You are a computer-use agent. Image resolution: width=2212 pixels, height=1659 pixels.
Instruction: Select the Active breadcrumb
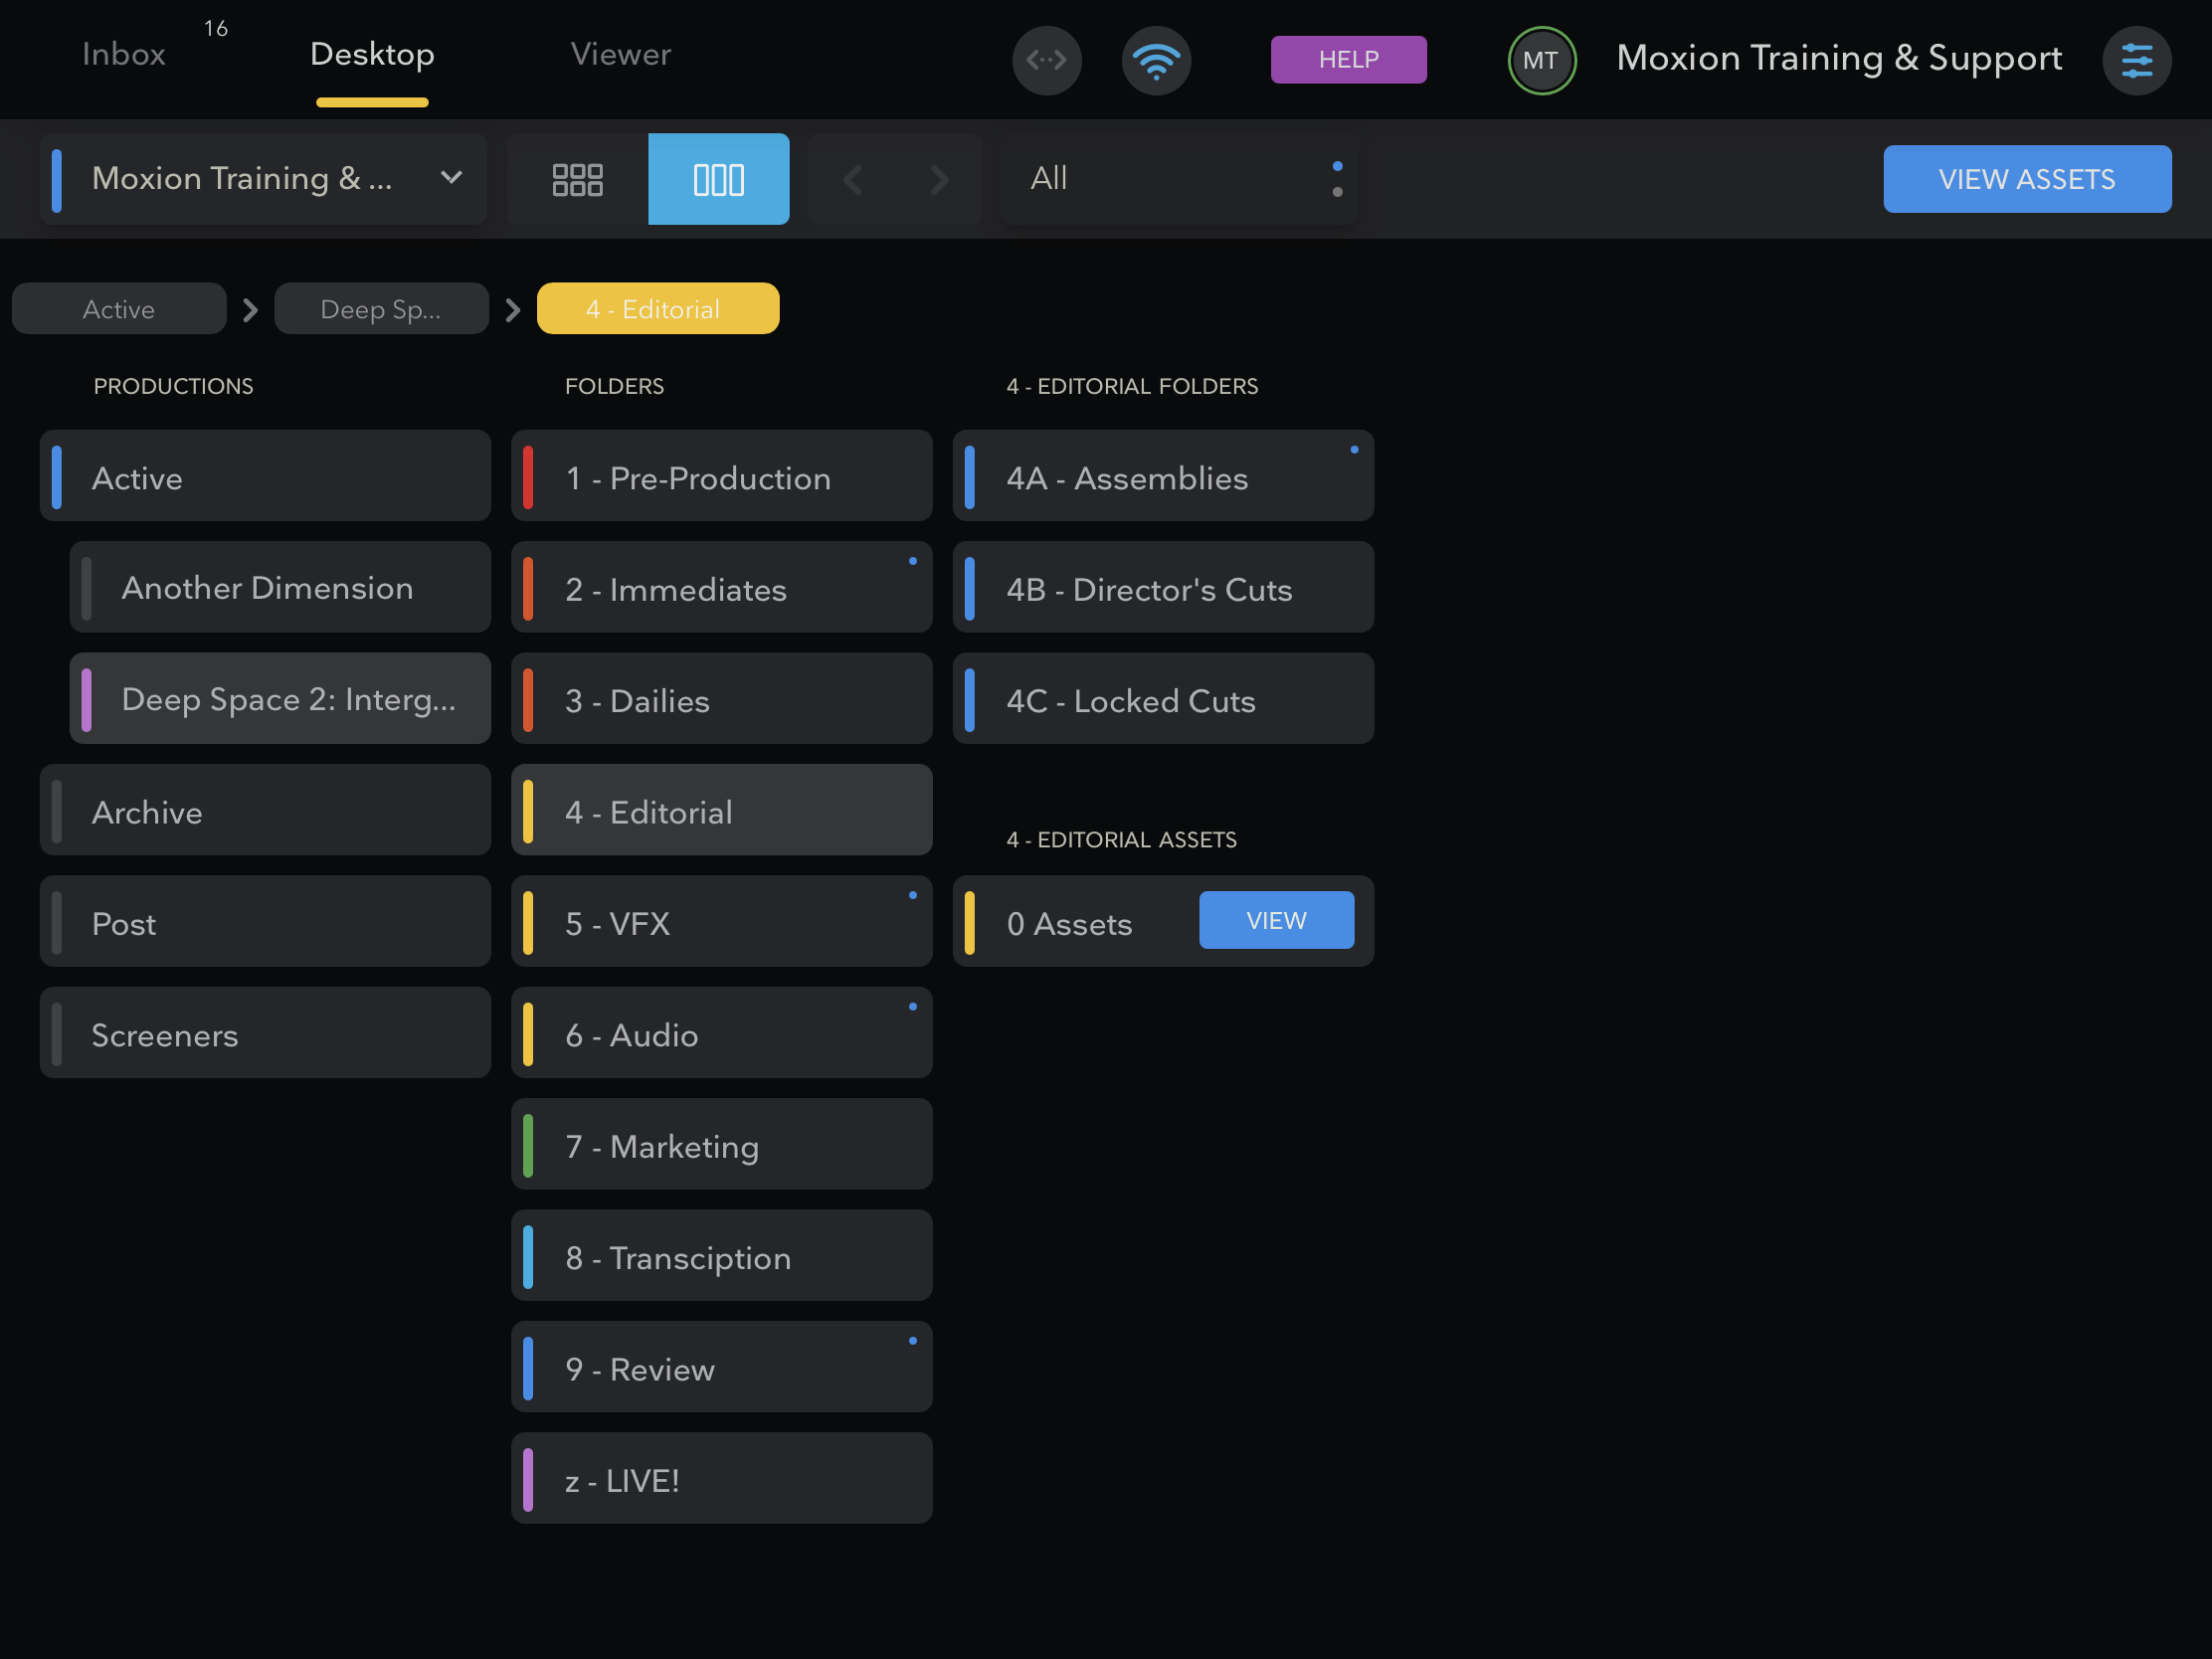click(x=118, y=308)
